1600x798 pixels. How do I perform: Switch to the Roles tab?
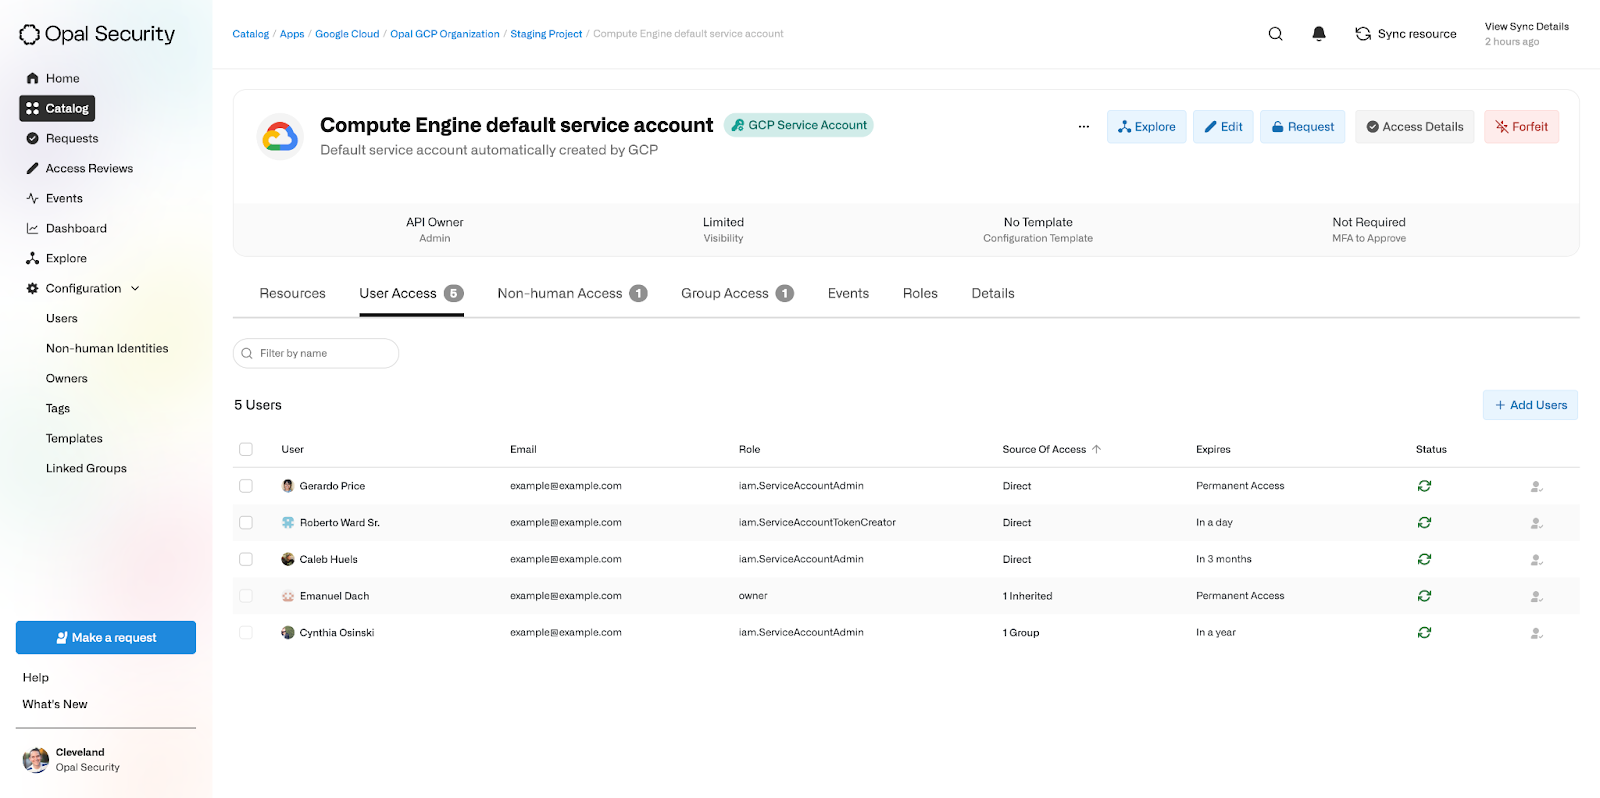(x=920, y=293)
